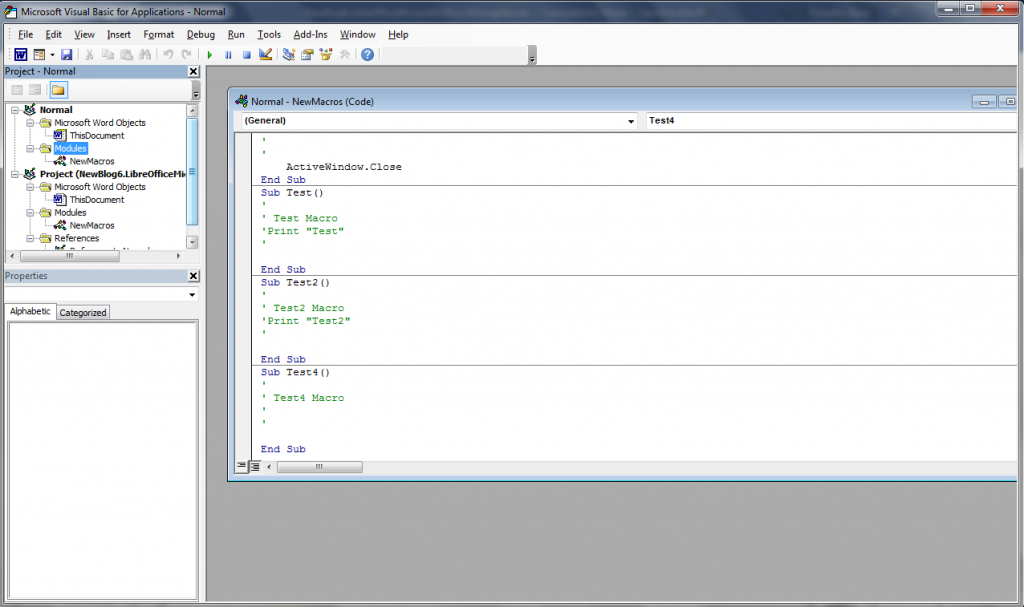
Task: Select NewMacros in NewBlog6 project
Action: 92,225
